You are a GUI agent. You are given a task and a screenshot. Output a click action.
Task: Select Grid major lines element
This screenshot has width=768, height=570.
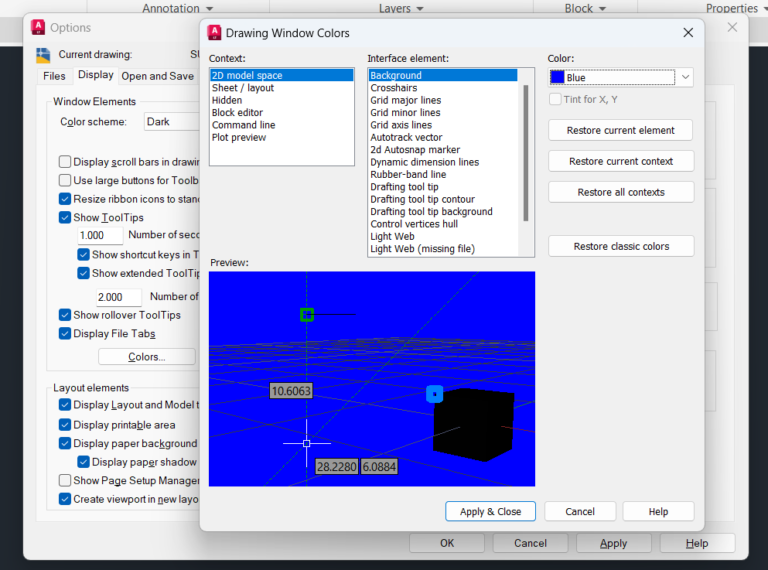pyautogui.click(x=443, y=100)
